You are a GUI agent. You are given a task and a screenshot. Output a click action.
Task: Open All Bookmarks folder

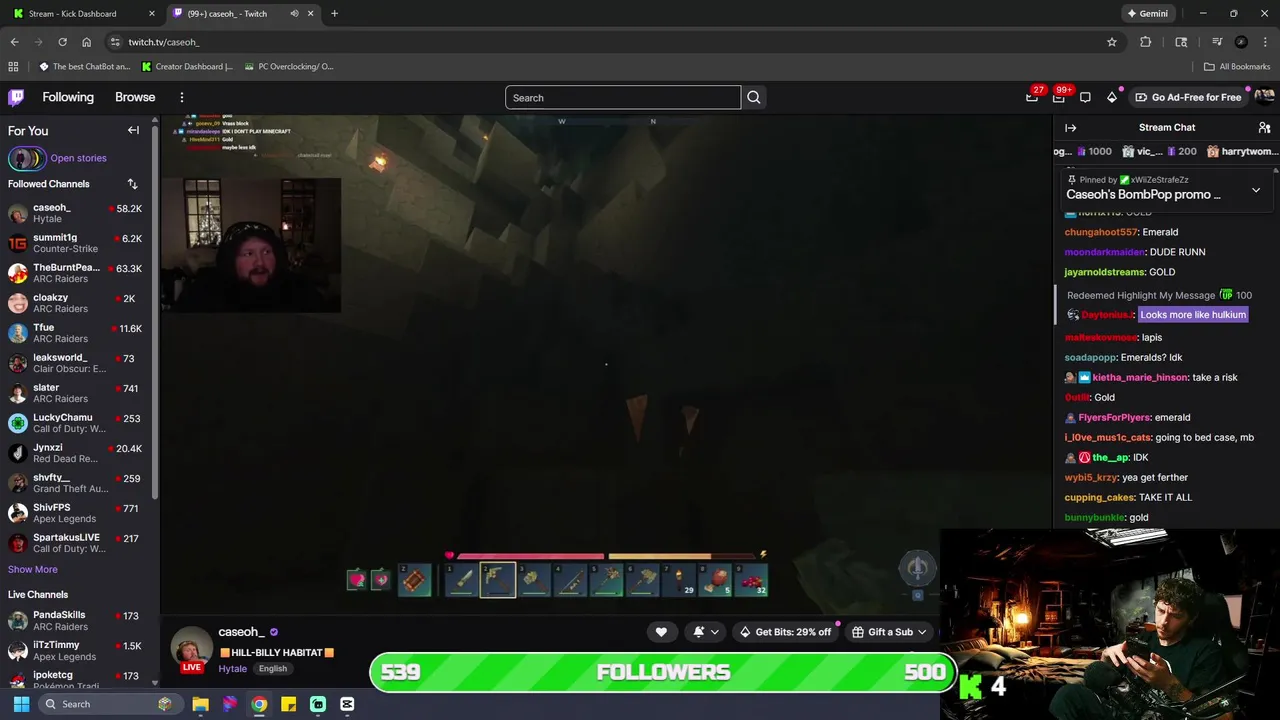(x=1237, y=67)
